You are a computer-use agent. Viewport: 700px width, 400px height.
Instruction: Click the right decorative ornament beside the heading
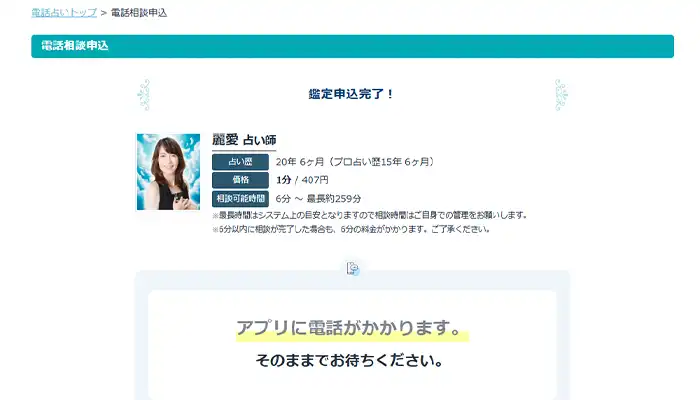click(x=561, y=94)
